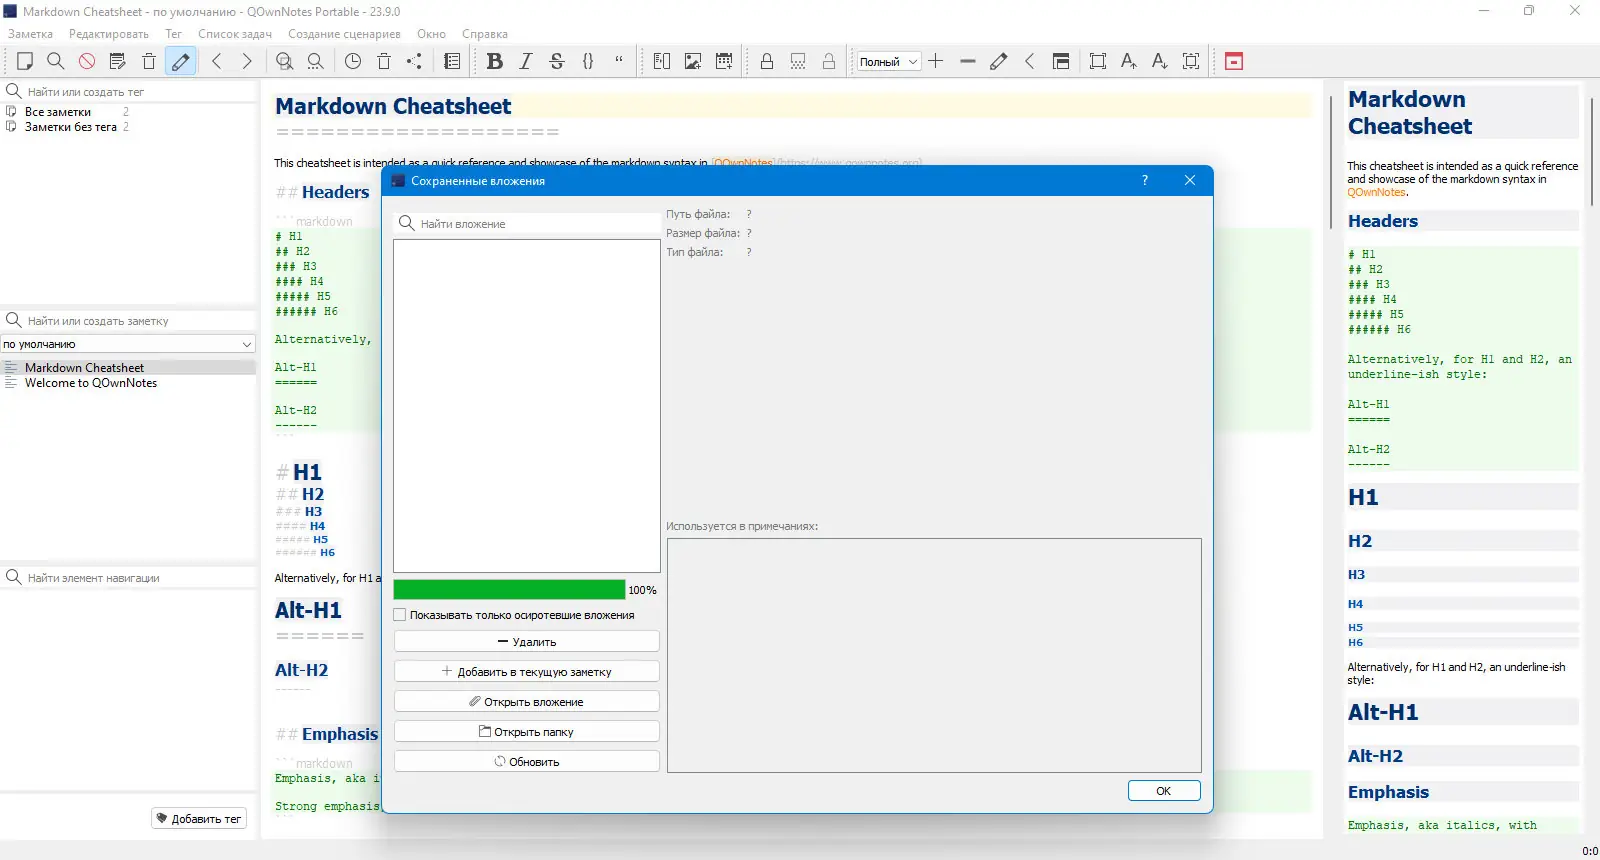
Task: Click the lined-page icon left of Bold
Action: [x=452, y=61]
